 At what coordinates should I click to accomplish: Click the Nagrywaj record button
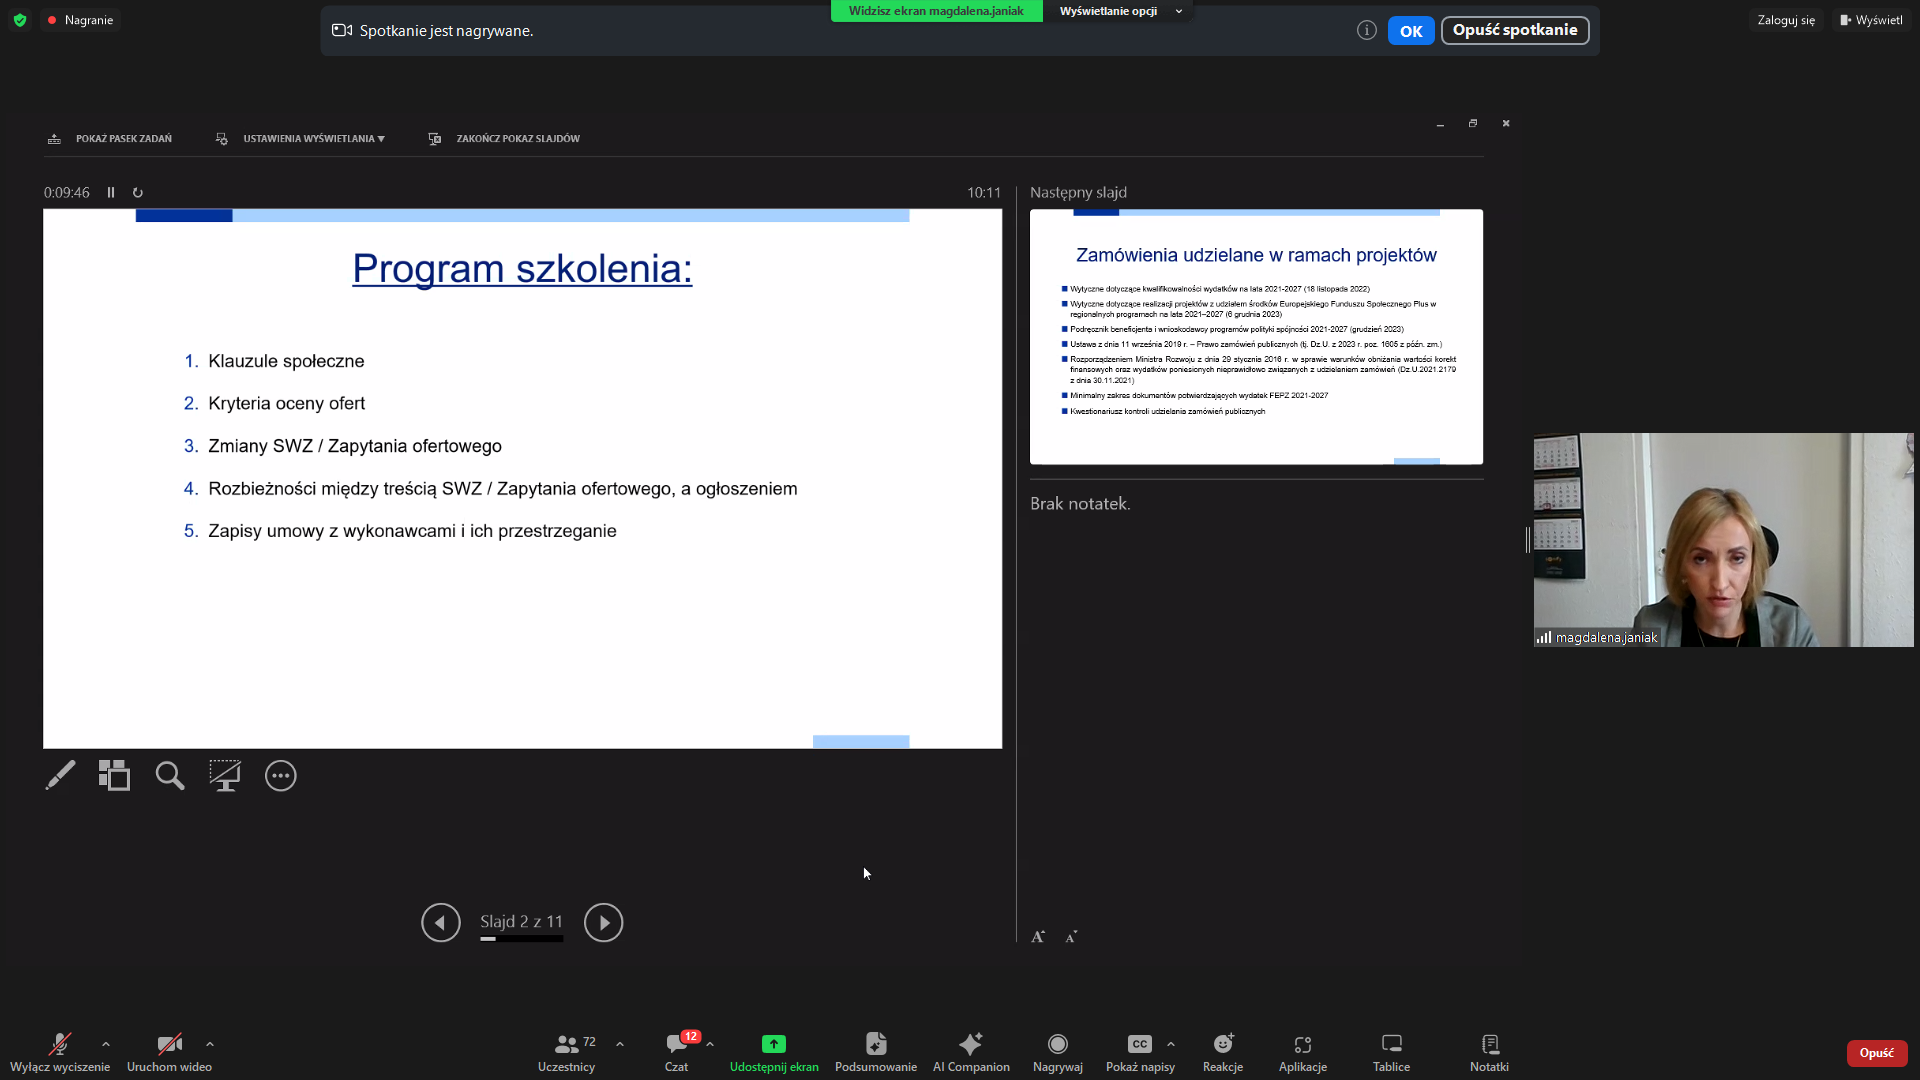[1058, 1052]
